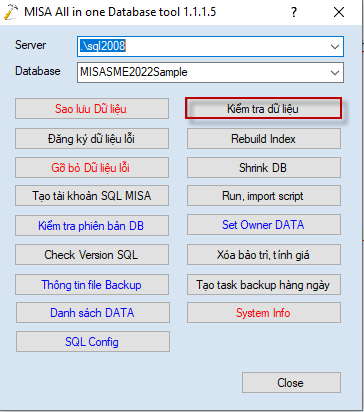Show Danh sách DATA
This screenshot has width=364, height=412.
[x=93, y=313]
